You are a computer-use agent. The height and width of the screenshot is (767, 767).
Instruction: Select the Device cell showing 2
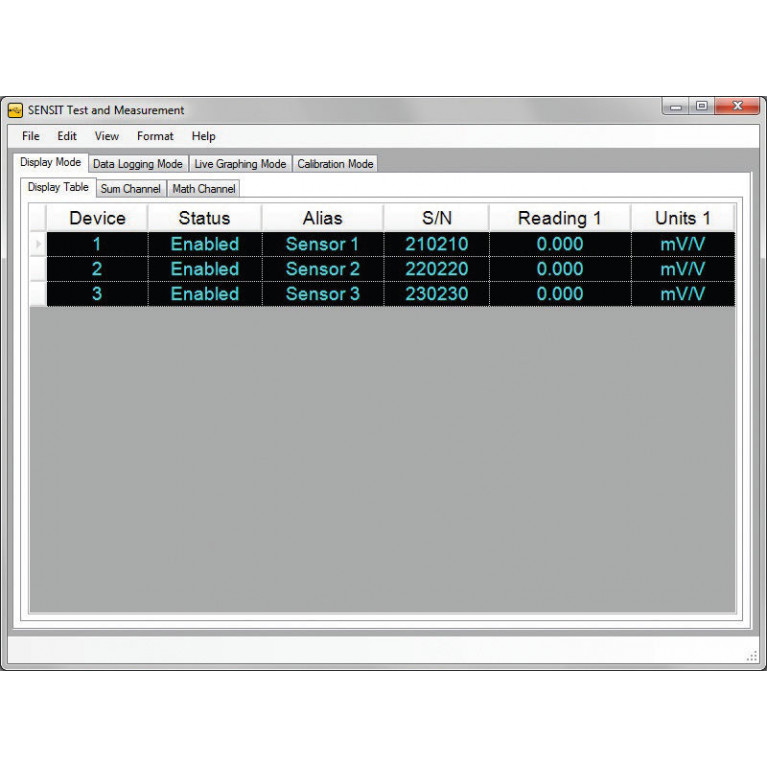[x=97, y=269]
